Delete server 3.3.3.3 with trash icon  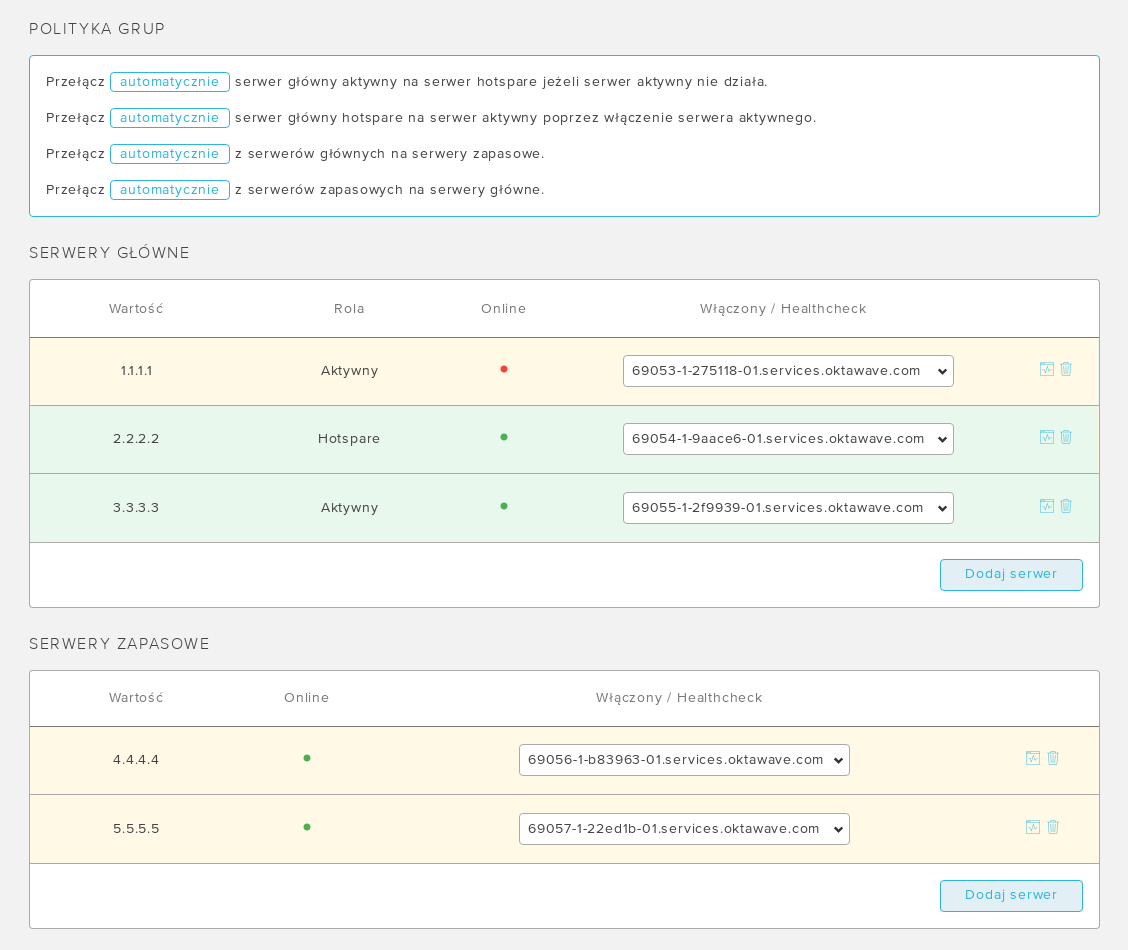(1066, 506)
